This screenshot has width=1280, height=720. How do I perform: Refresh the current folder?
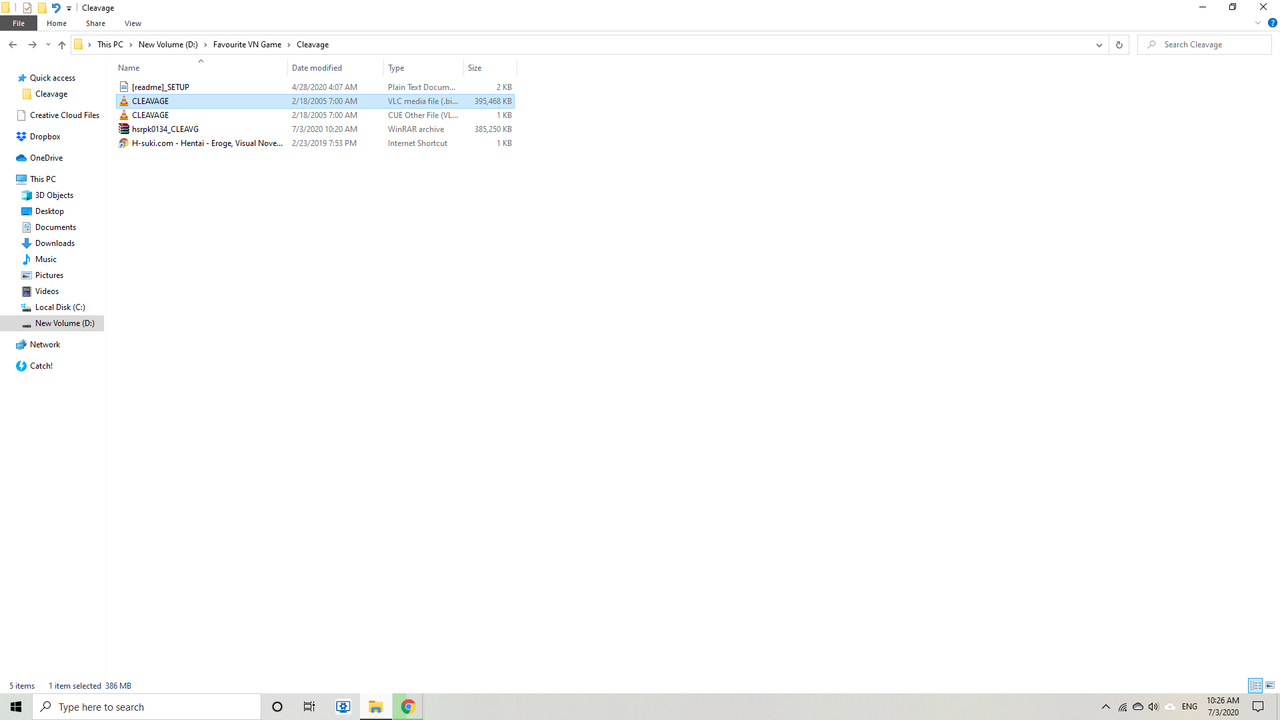click(x=1119, y=44)
